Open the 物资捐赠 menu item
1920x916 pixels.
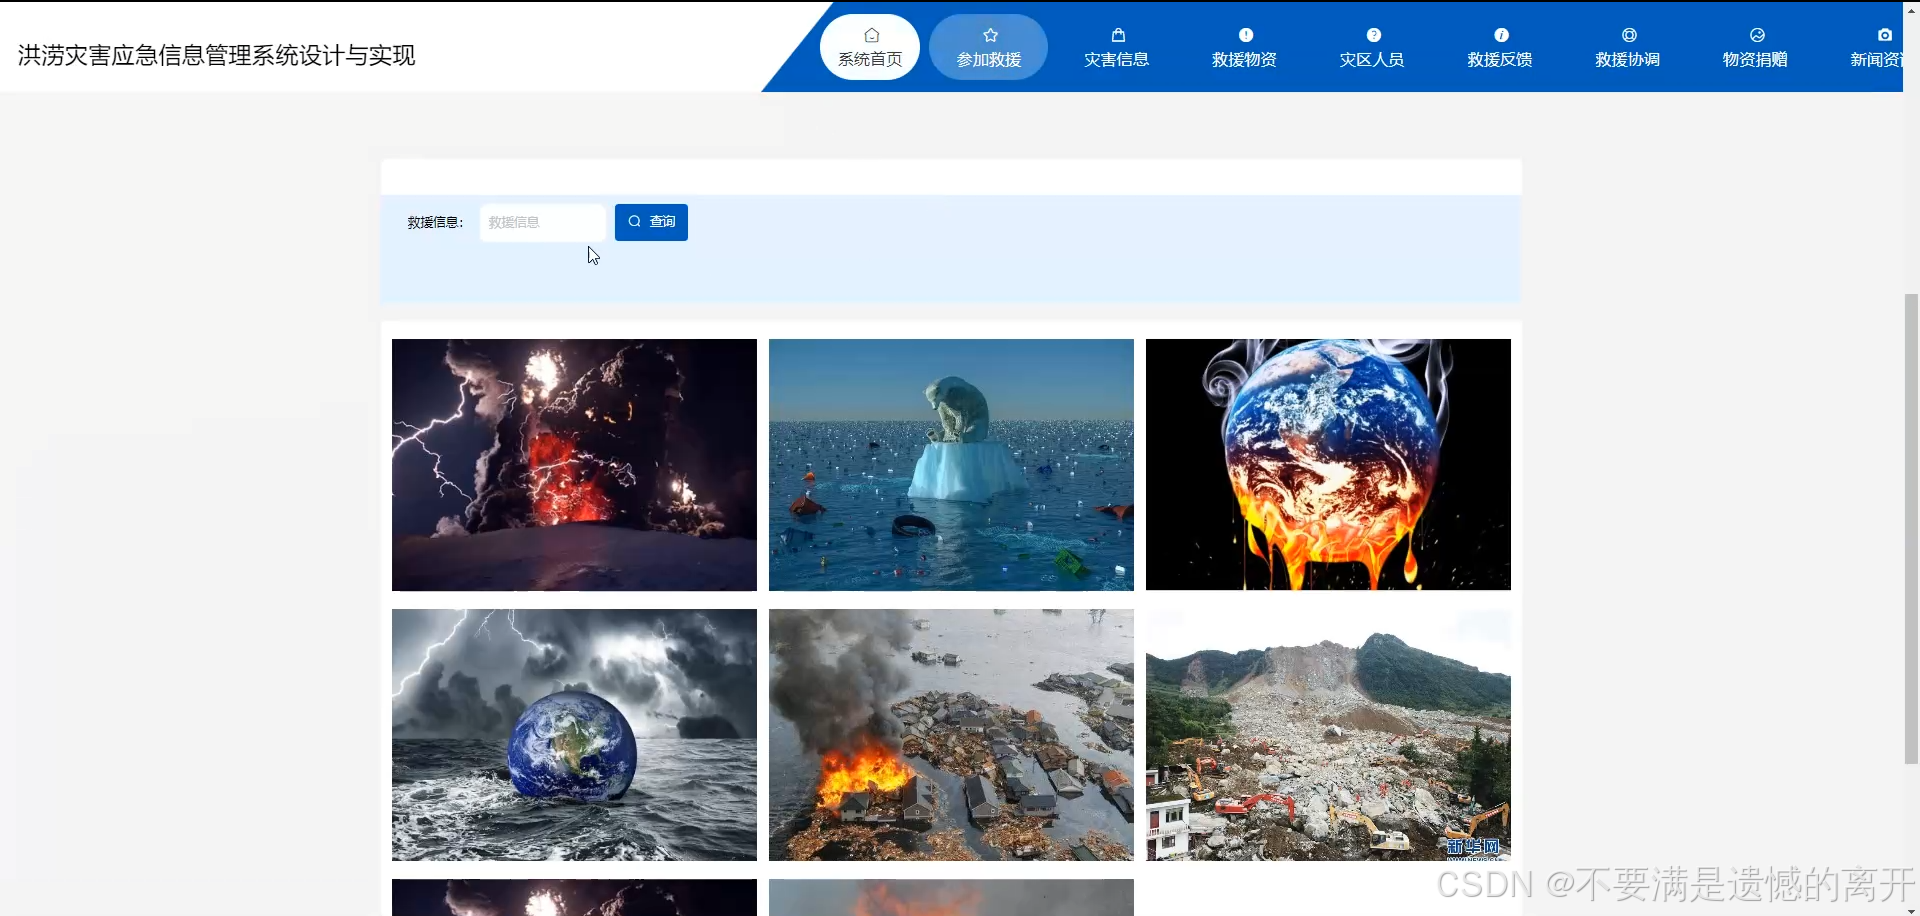point(1755,47)
